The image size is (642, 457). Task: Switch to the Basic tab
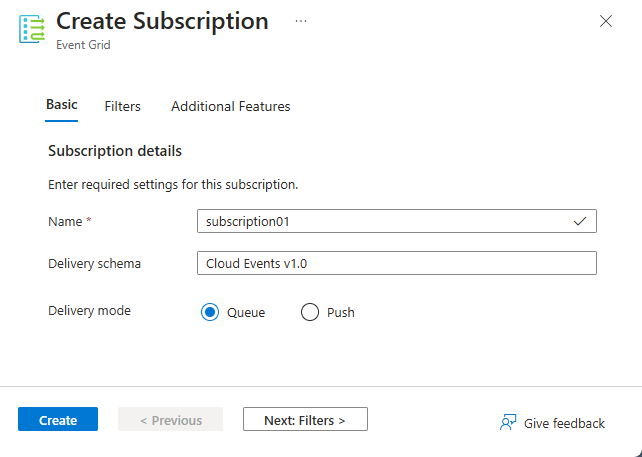click(62, 105)
